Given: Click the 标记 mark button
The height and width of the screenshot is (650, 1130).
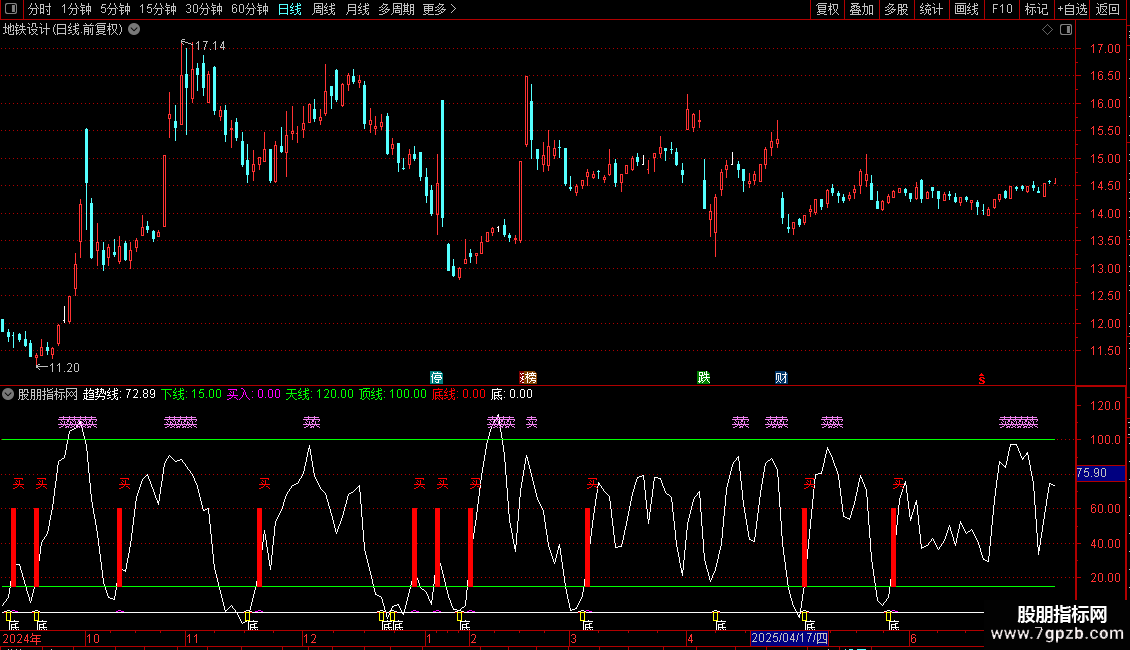Looking at the screenshot, I should pyautogui.click(x=1036, y=9).
